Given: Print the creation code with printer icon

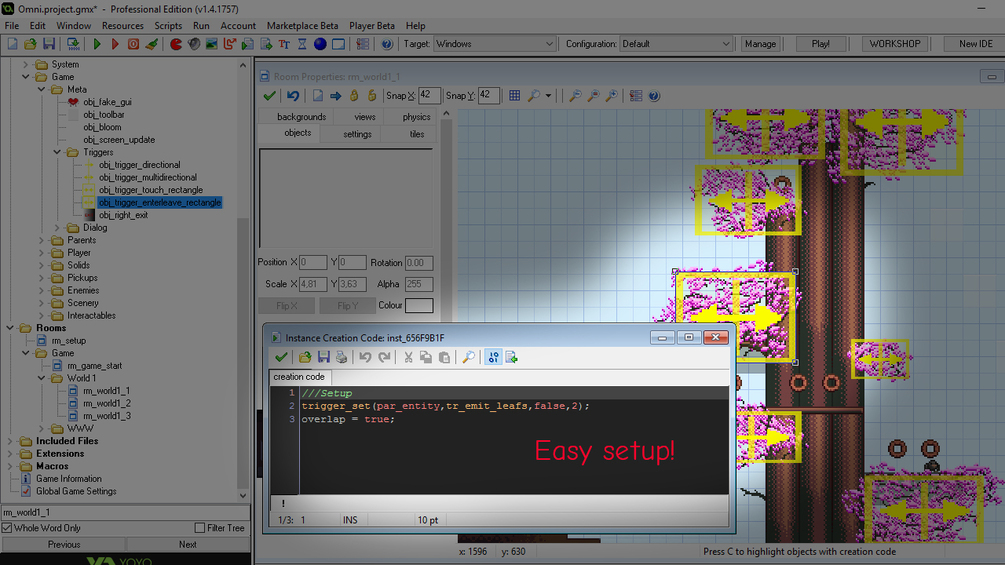Looking at the screenshot, I should point(342,357).
